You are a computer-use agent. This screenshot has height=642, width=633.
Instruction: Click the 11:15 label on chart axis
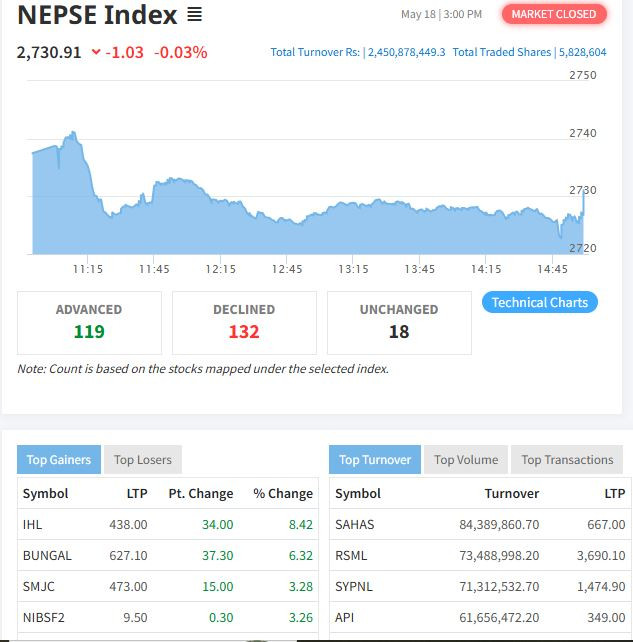(x=88, y=269)
